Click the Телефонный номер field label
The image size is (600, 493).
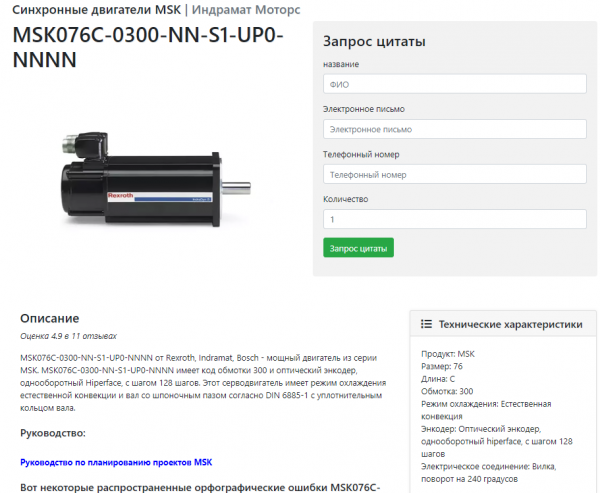click(x=361, y=154)
